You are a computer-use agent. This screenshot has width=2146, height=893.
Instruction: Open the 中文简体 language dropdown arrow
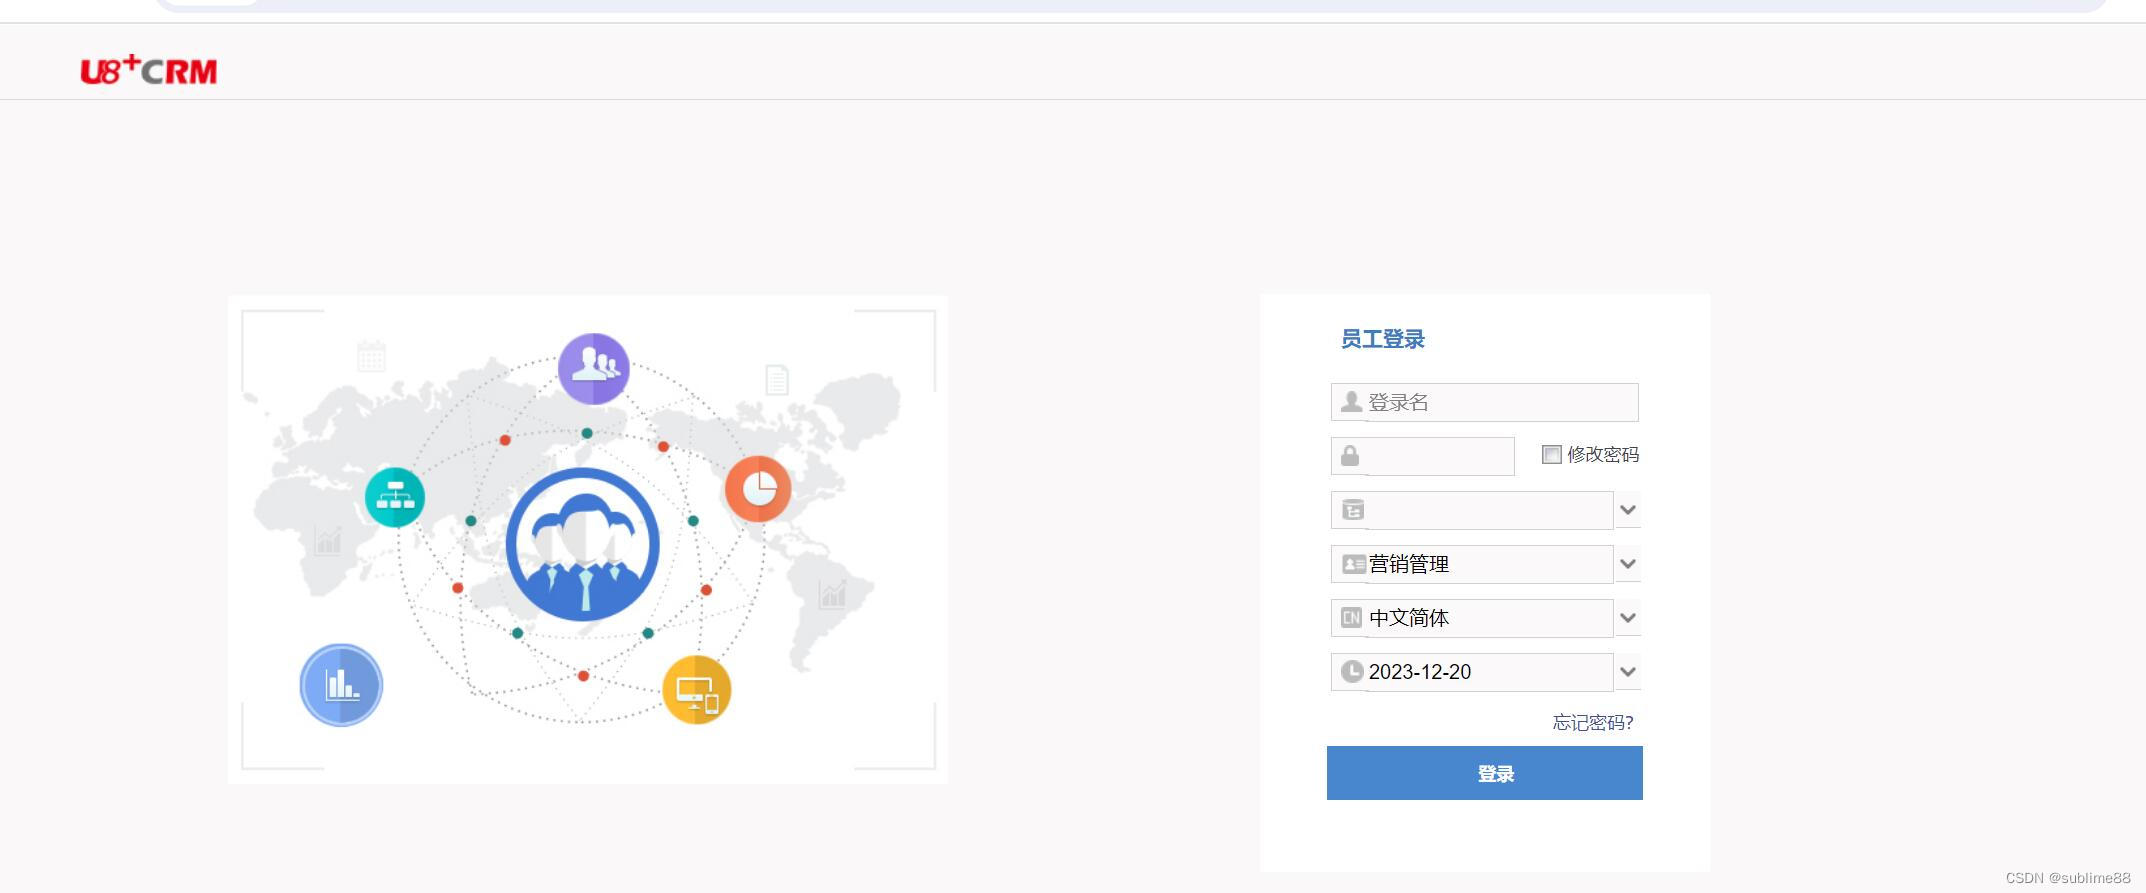pyautogui.click(x=1628, y=618)
